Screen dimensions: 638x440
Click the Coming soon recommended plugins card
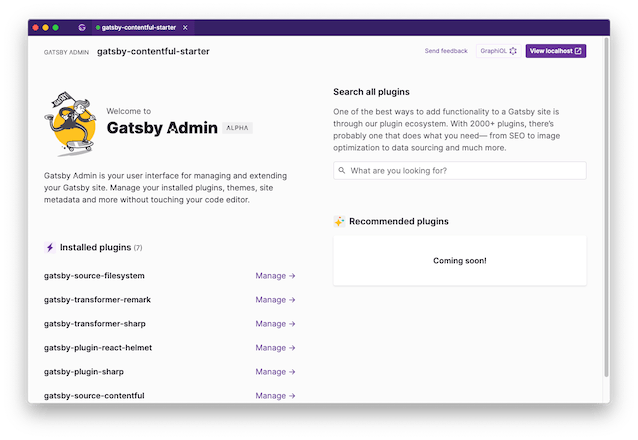pyautogui.click(x=460, y=260)
